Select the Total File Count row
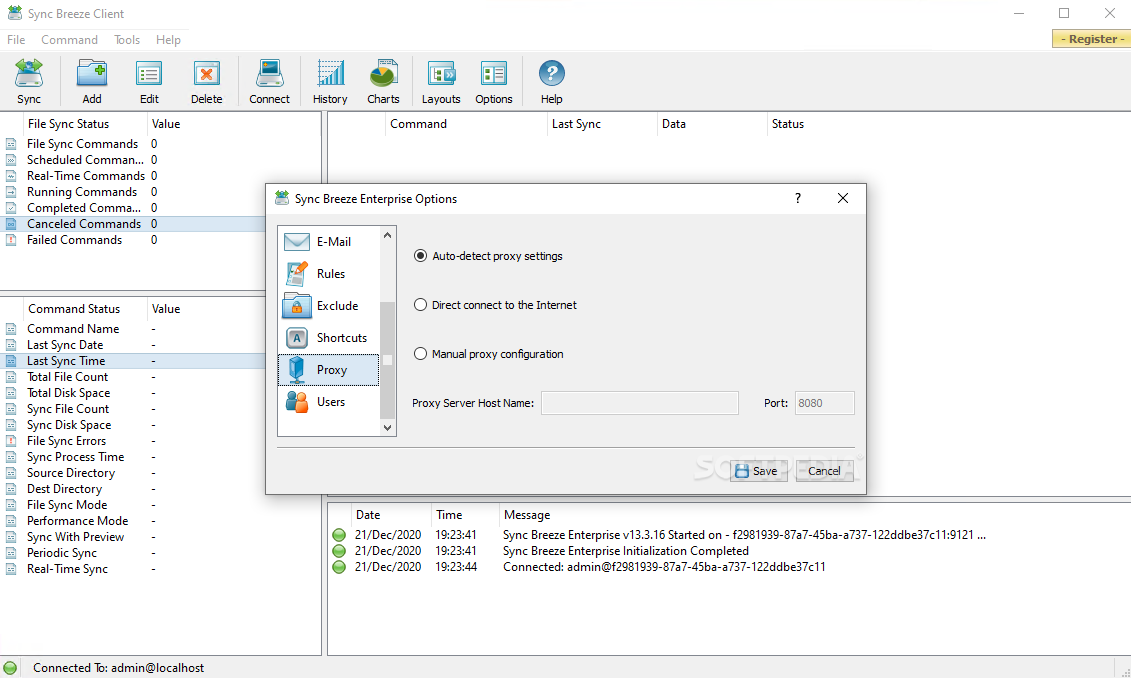 coord(133,377)
